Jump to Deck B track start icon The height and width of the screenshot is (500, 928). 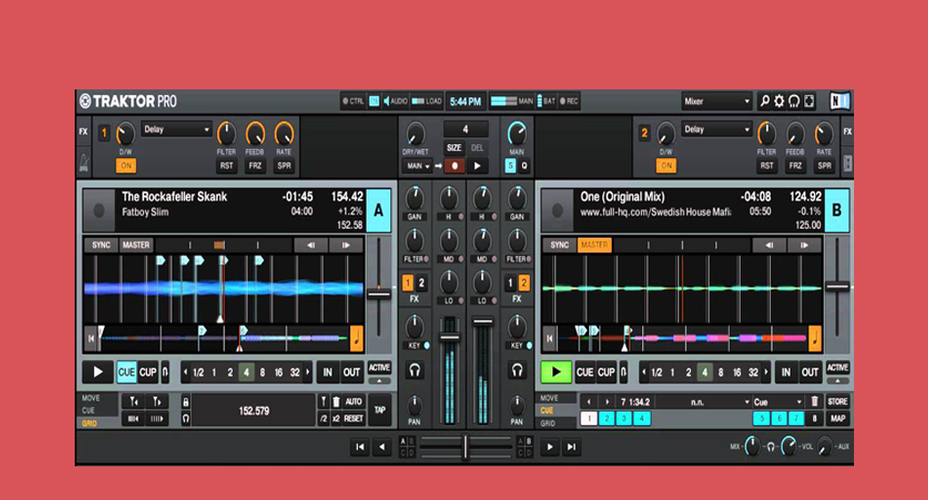[x=549, y=338]
